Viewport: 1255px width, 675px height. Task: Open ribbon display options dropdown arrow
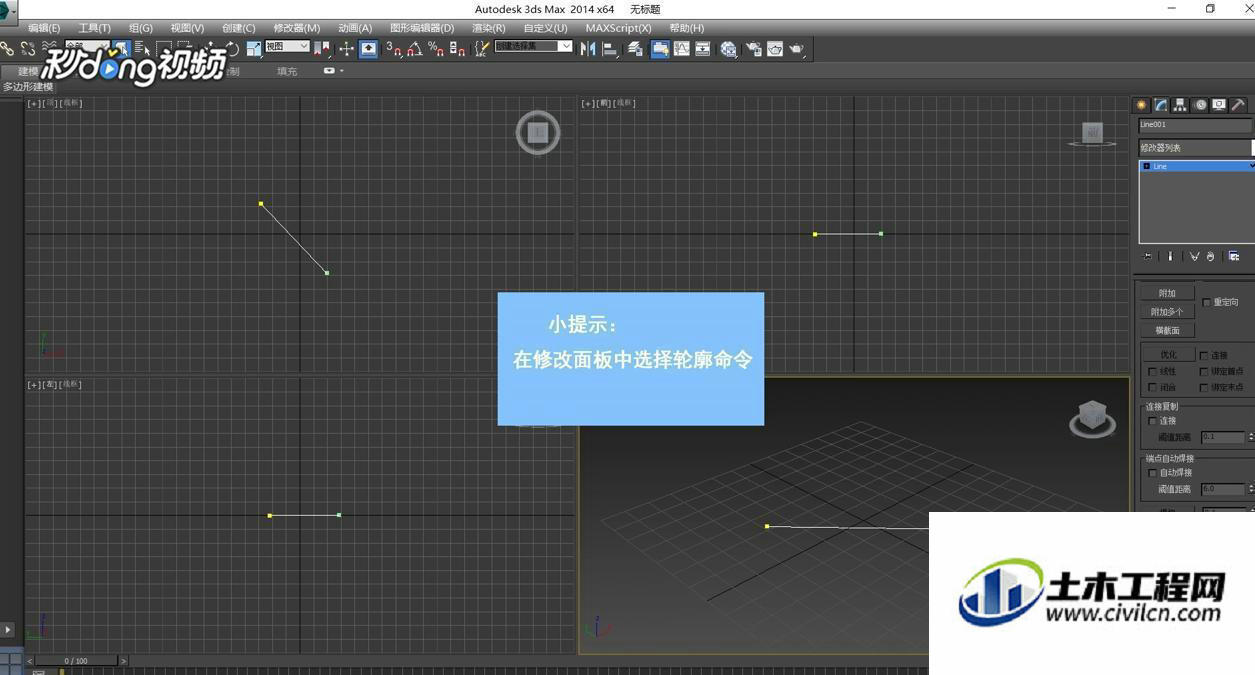(x=341, y=71)
